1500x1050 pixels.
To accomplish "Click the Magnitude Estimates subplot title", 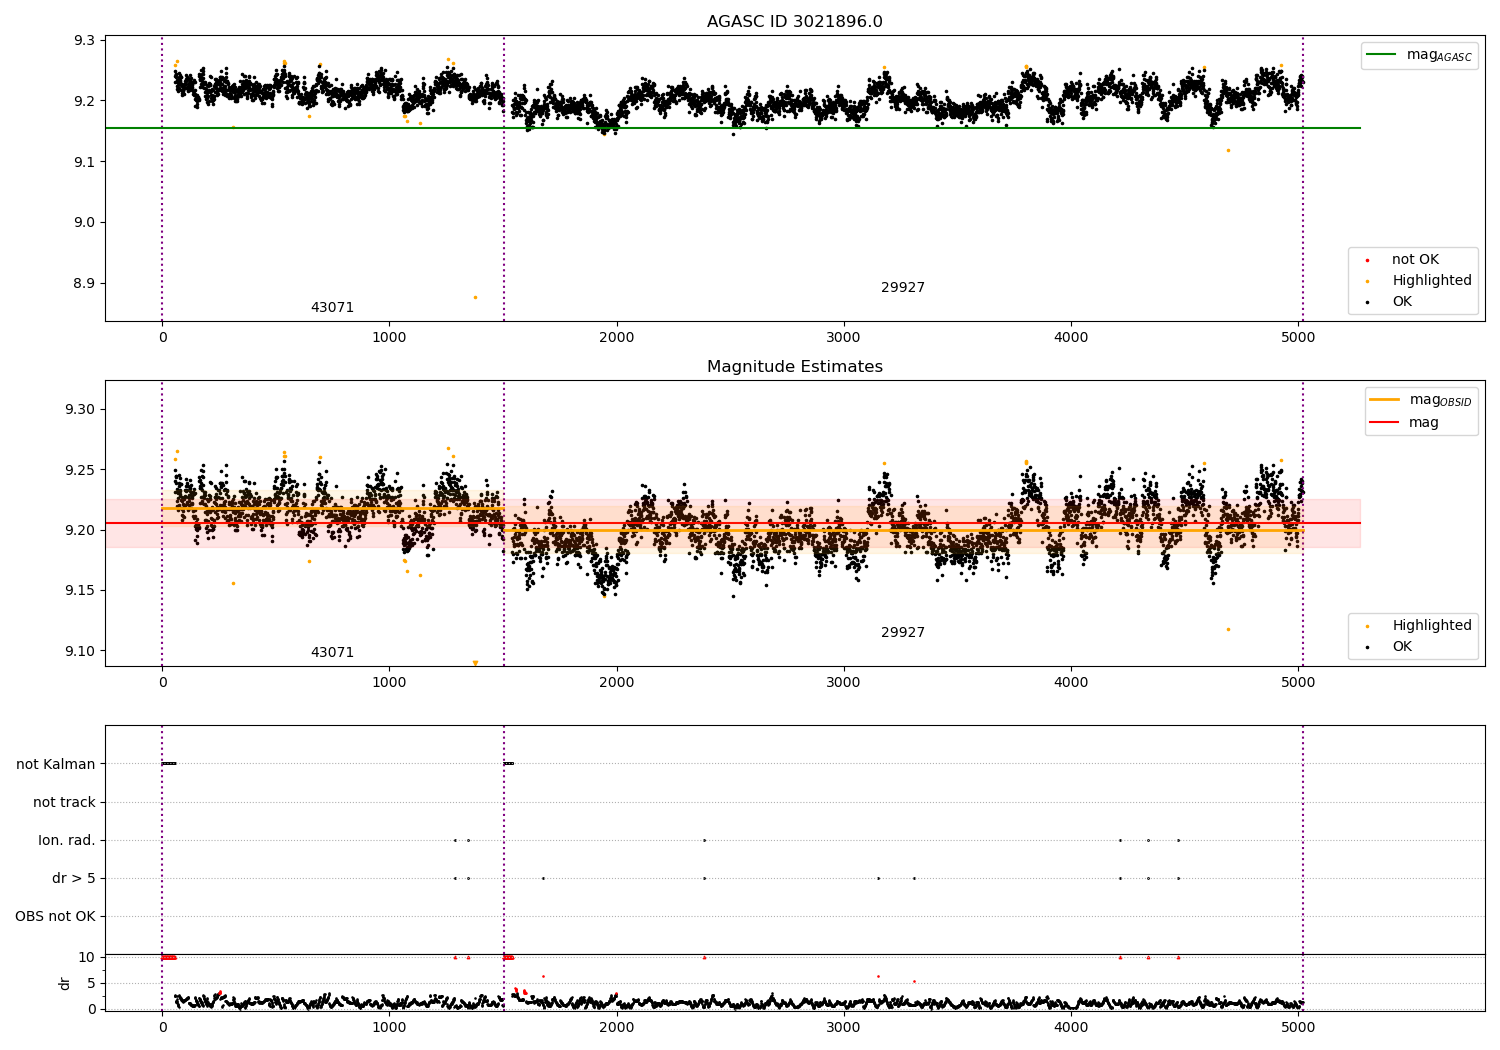I will tap(794, 367).
